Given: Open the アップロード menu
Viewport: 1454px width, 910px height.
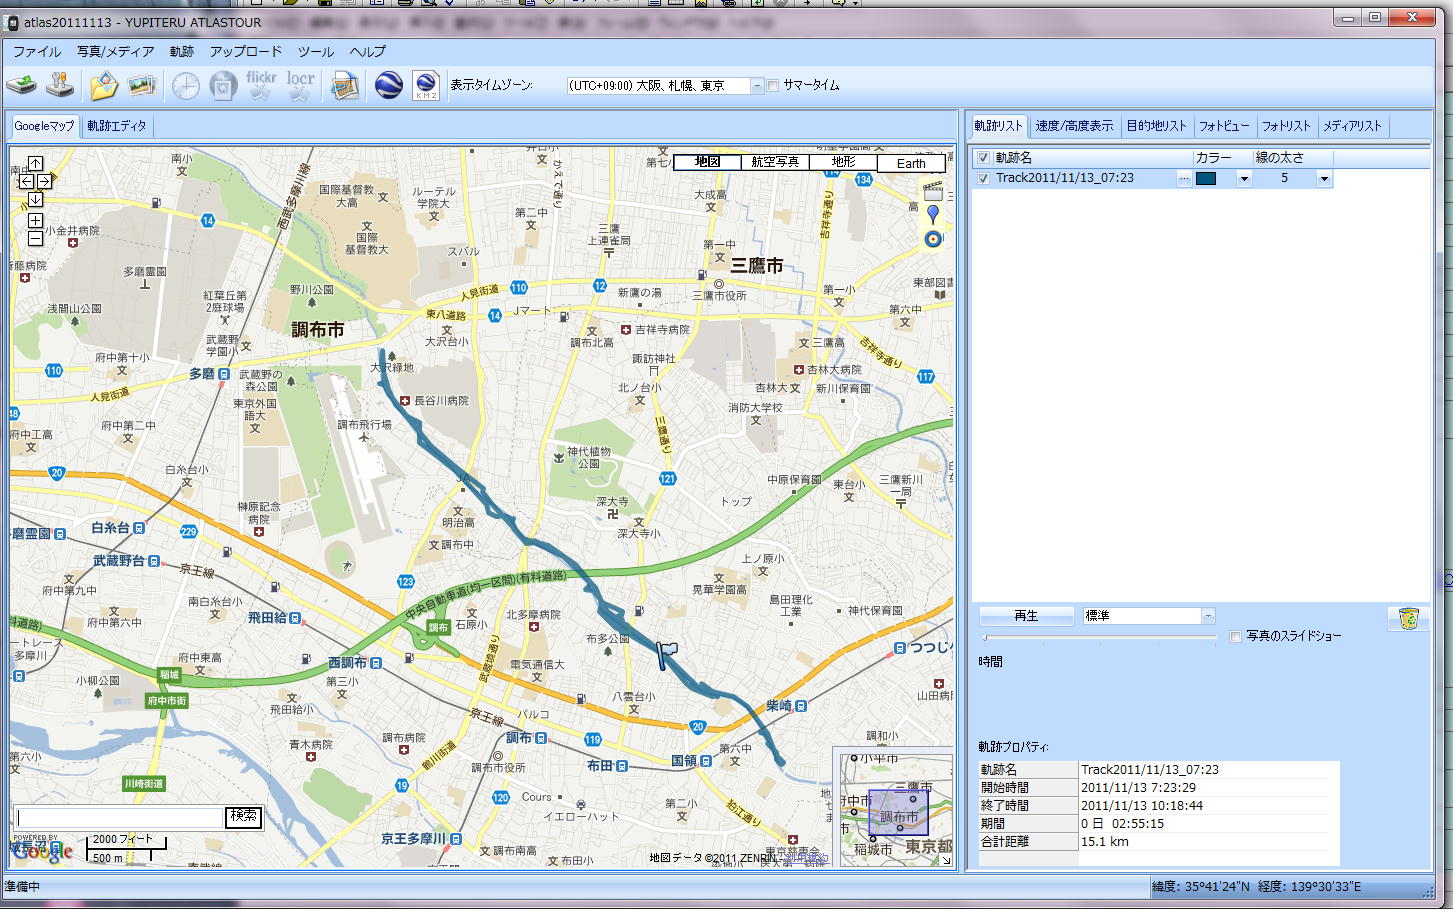Looking at the screenshot, I should click(246, 52).
